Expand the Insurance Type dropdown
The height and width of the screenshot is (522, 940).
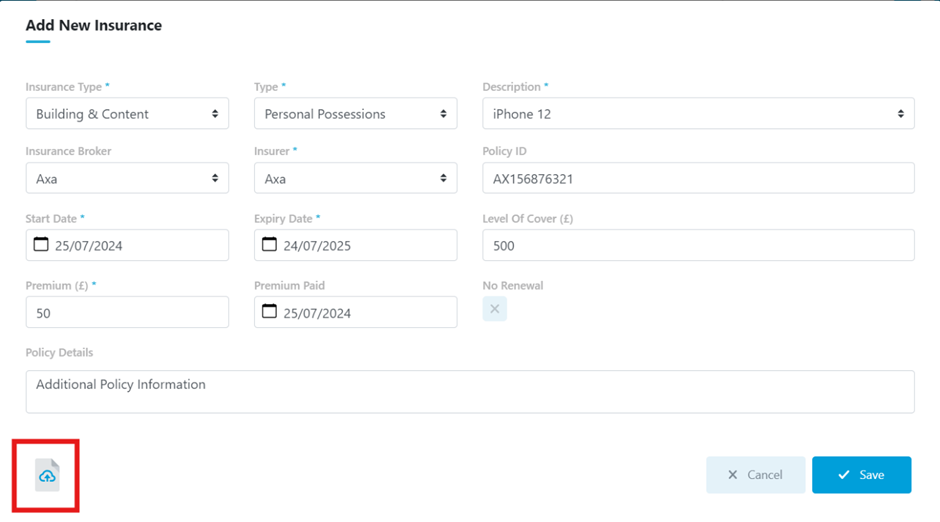[127, 113]
